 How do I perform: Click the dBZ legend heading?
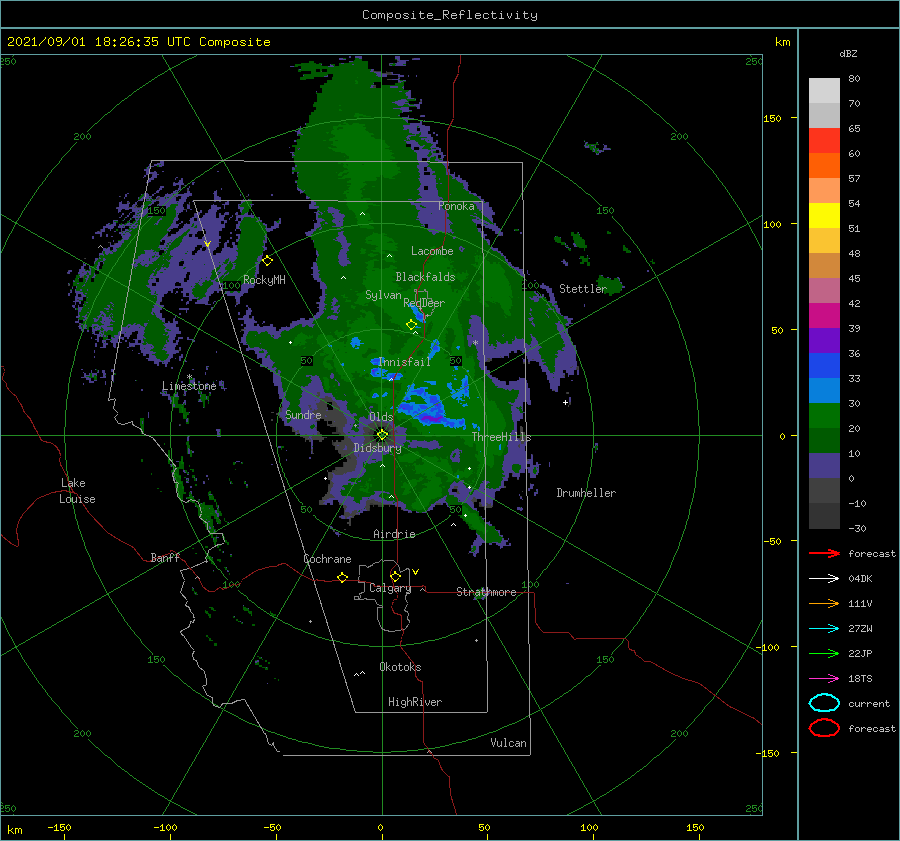pyautogui.click(x=848, y=54)
